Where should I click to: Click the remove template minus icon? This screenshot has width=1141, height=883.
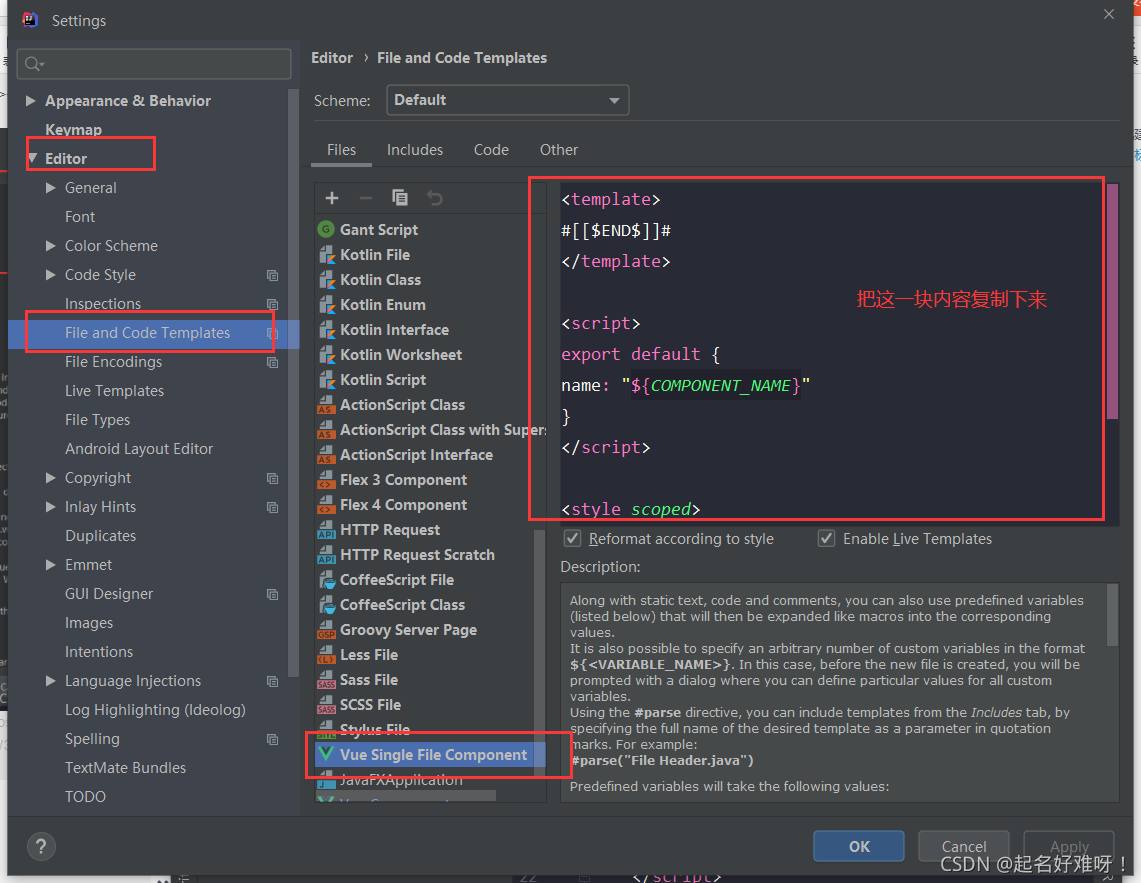366,198
